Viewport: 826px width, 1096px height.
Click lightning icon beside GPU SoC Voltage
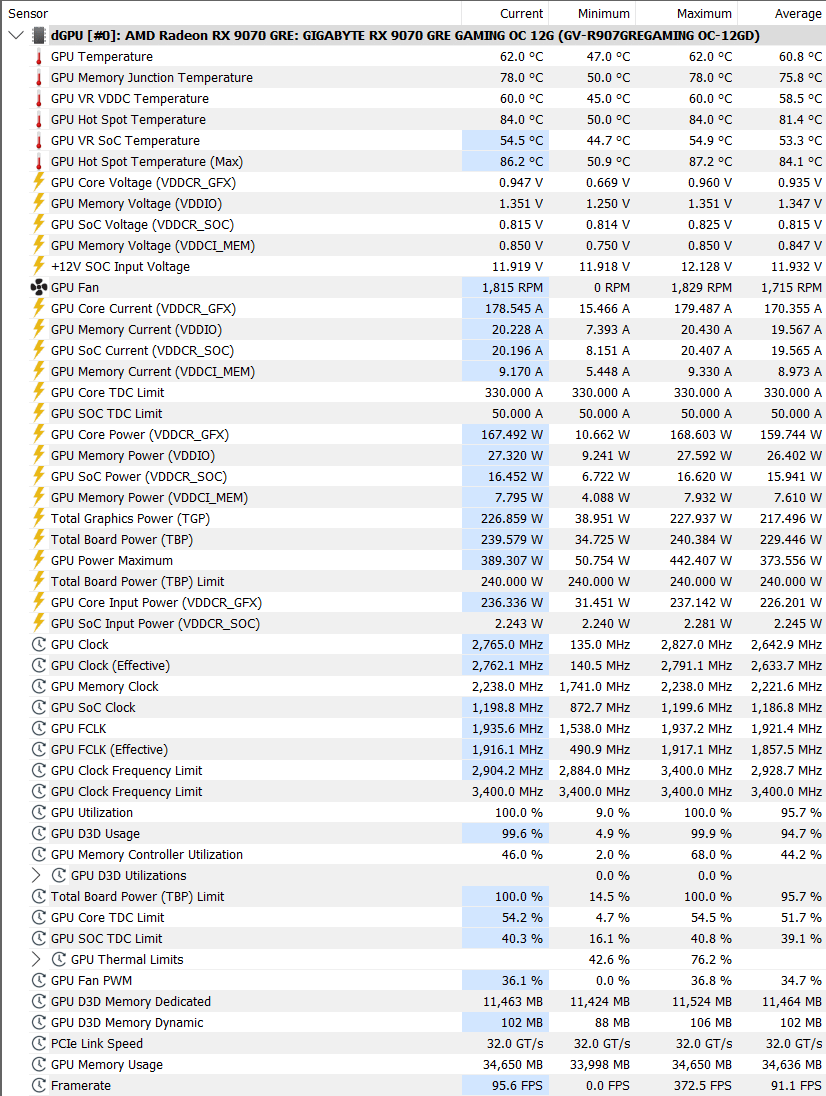(x=39, y=224)
